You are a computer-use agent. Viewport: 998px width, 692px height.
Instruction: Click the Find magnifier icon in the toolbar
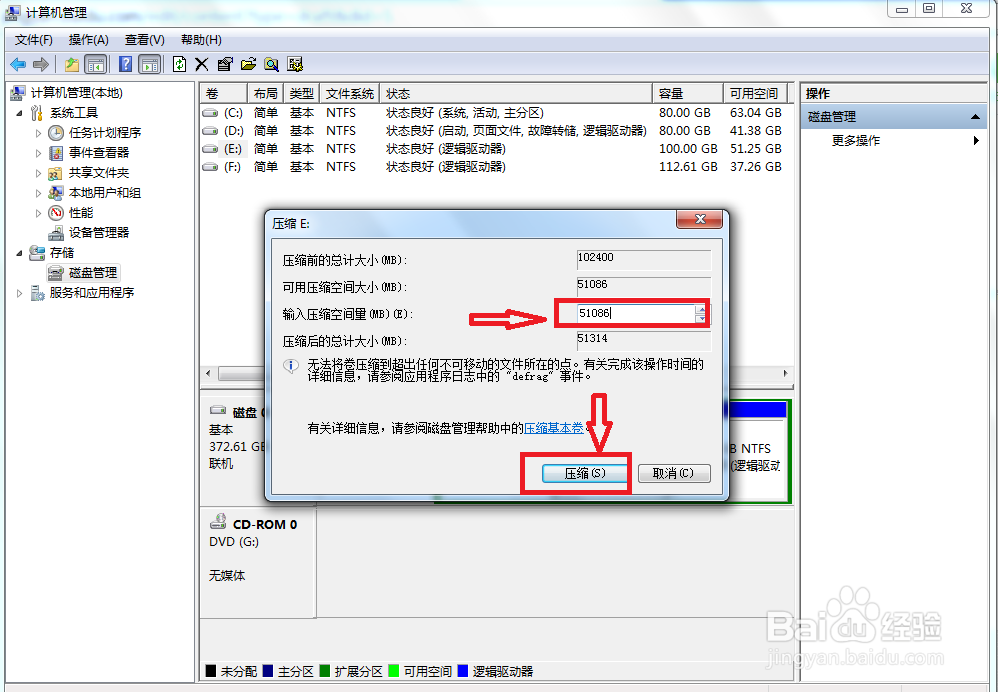[x=271, y=64]
